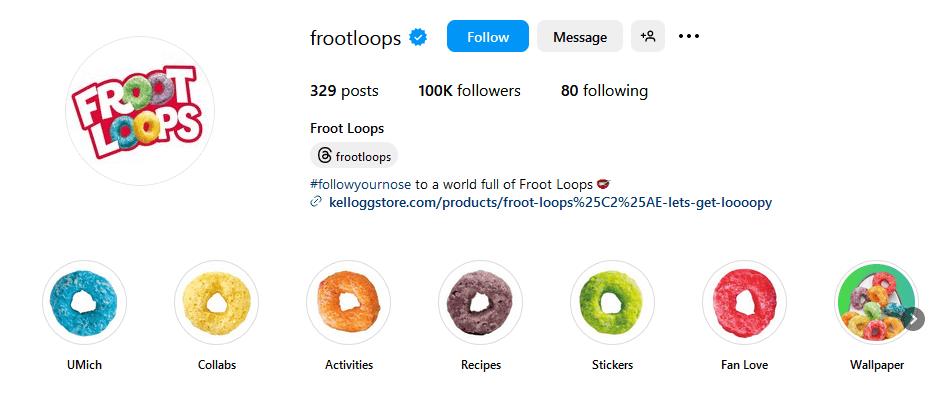Open the frootloops Threads badge
The height and width of the screenshot is (411, 942).
coord(354,156)
